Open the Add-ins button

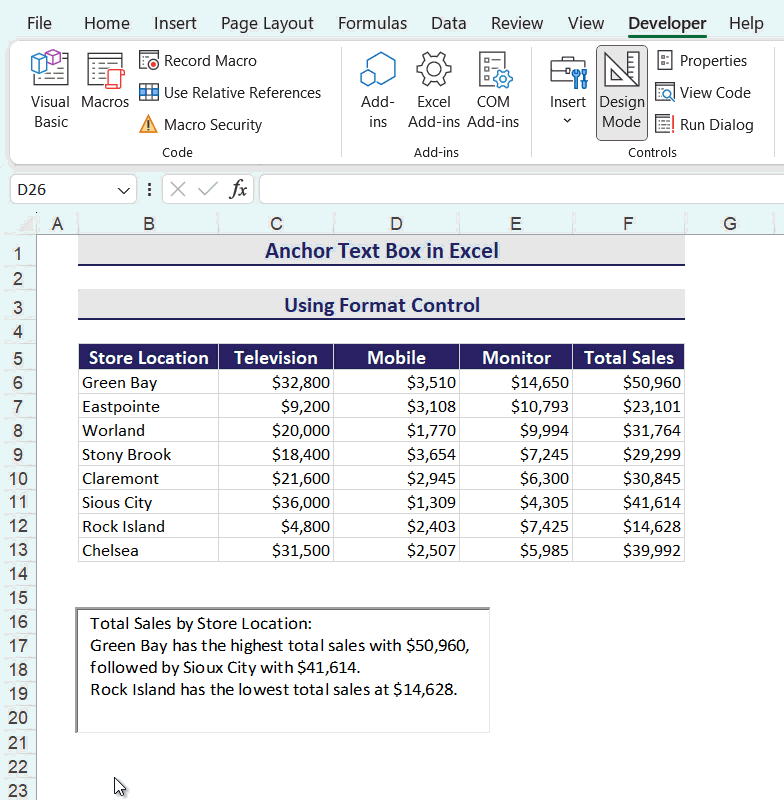coord(378,90)
